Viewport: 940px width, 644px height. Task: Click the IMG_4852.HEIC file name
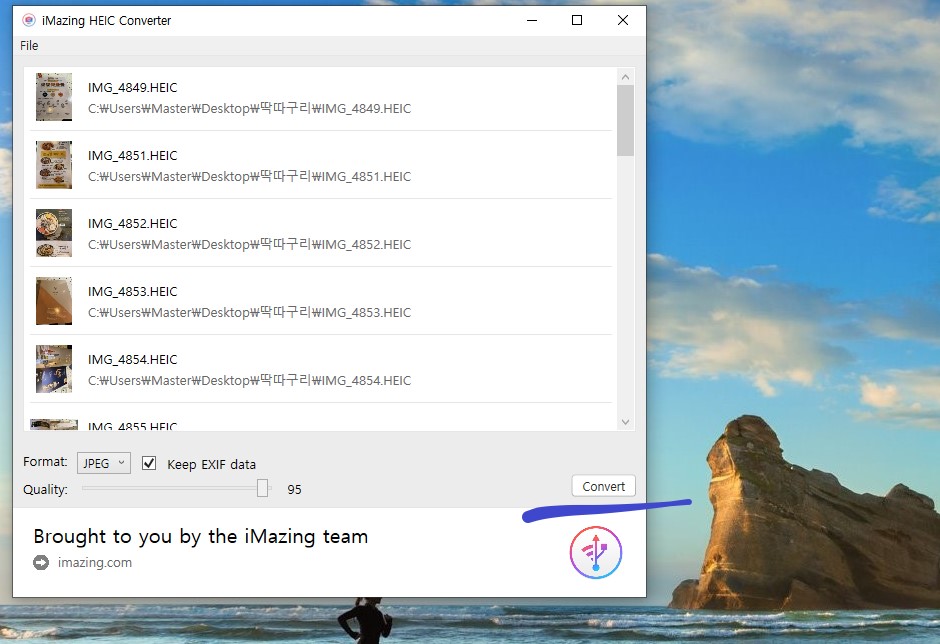click(132, 224)
